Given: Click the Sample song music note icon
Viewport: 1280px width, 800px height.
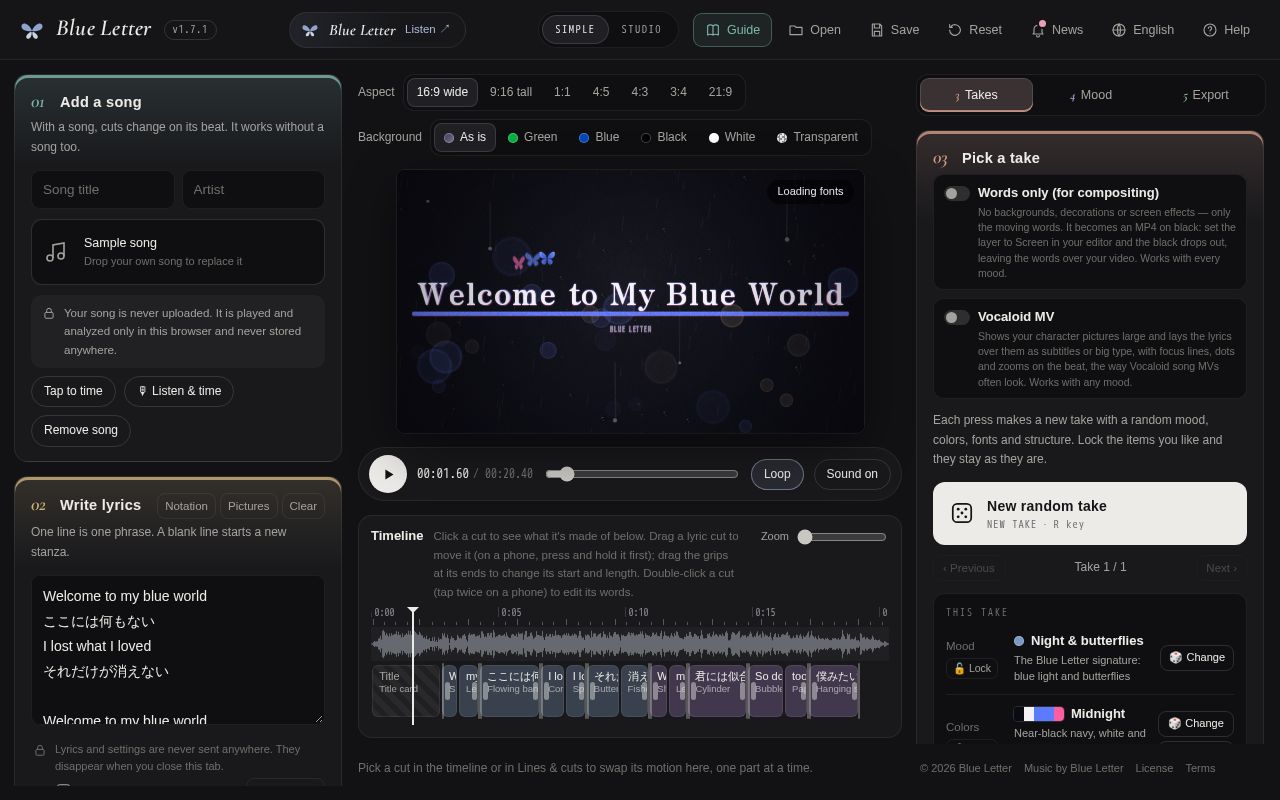Looking at the screenshot, I should [56, 252].
